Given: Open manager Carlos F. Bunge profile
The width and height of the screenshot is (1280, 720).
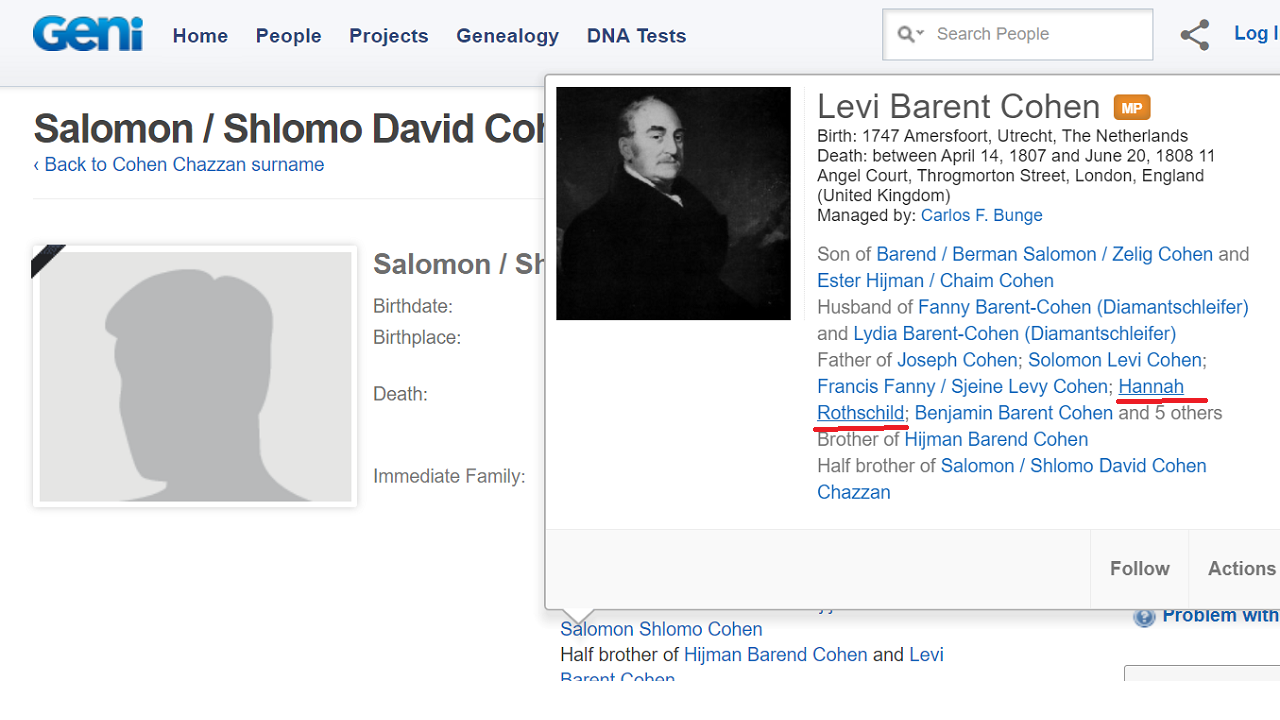Looking at the screenshot, I should 981,215.
